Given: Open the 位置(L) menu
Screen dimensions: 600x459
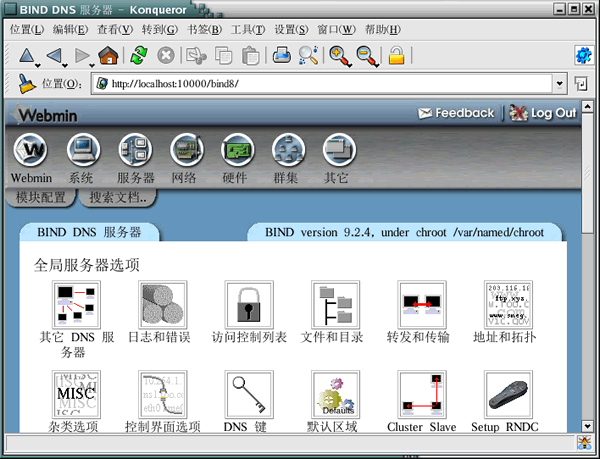Looking at the screenshot, I should (27, 30).
